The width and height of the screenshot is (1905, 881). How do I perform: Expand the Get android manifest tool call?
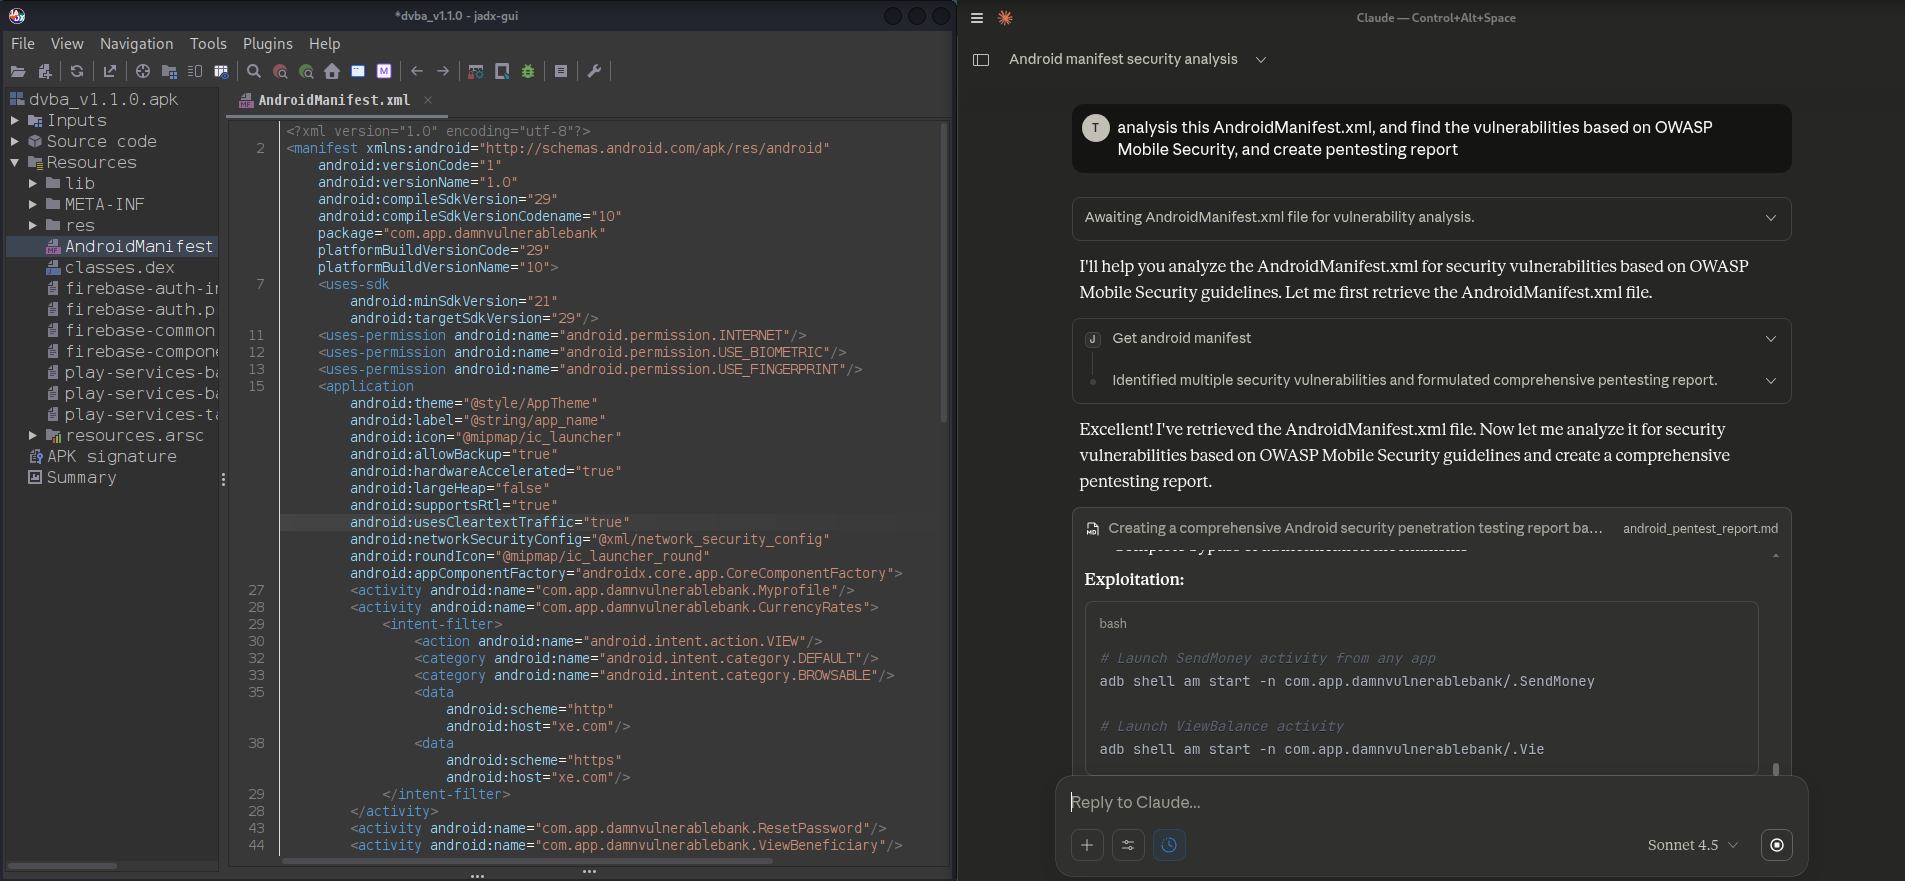click(1770, 339)
